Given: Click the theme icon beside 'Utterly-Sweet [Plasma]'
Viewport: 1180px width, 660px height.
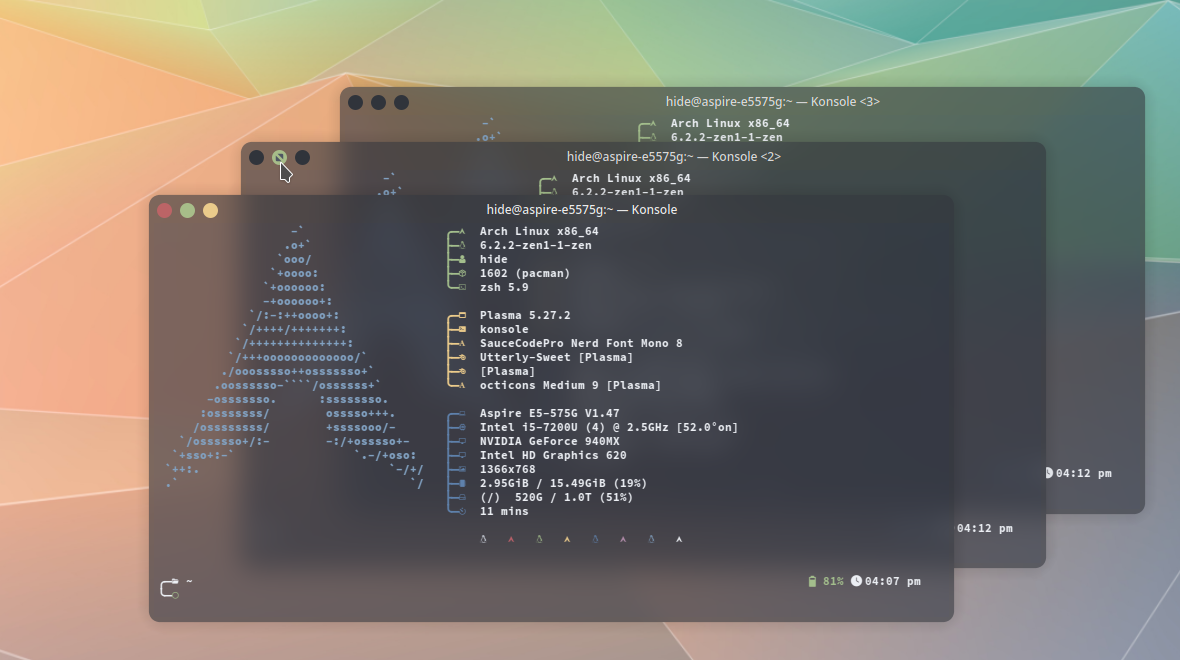Looking at the screenshot, I should (462, 357).
